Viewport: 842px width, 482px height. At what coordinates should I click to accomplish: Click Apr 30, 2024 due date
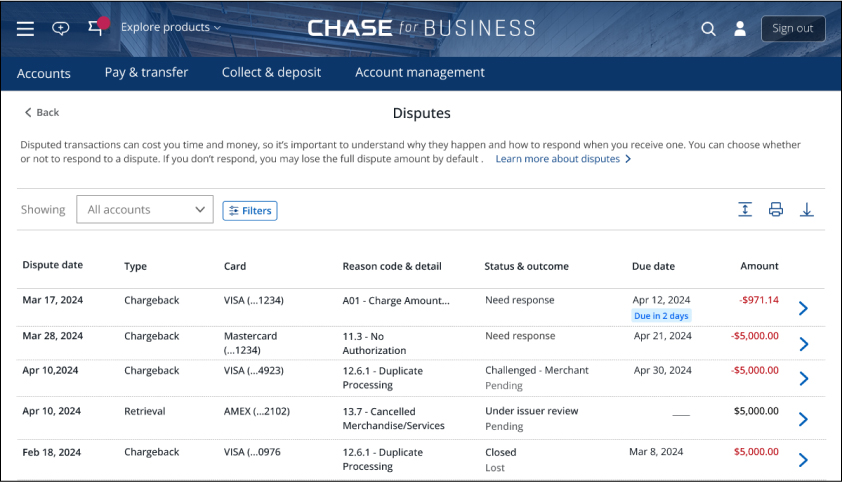coord(663,370)
